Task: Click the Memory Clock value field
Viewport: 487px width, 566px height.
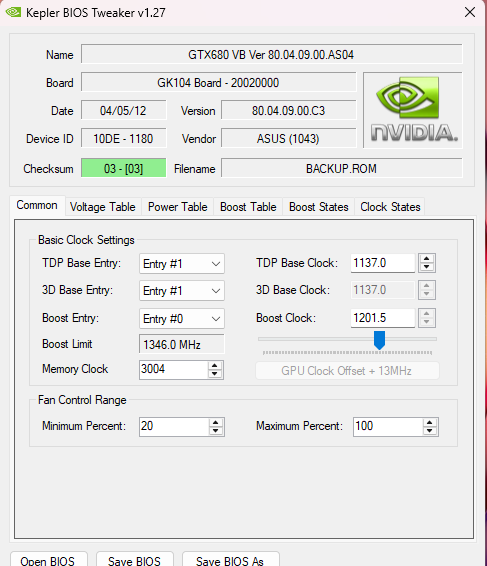Action: click(173, 370)
